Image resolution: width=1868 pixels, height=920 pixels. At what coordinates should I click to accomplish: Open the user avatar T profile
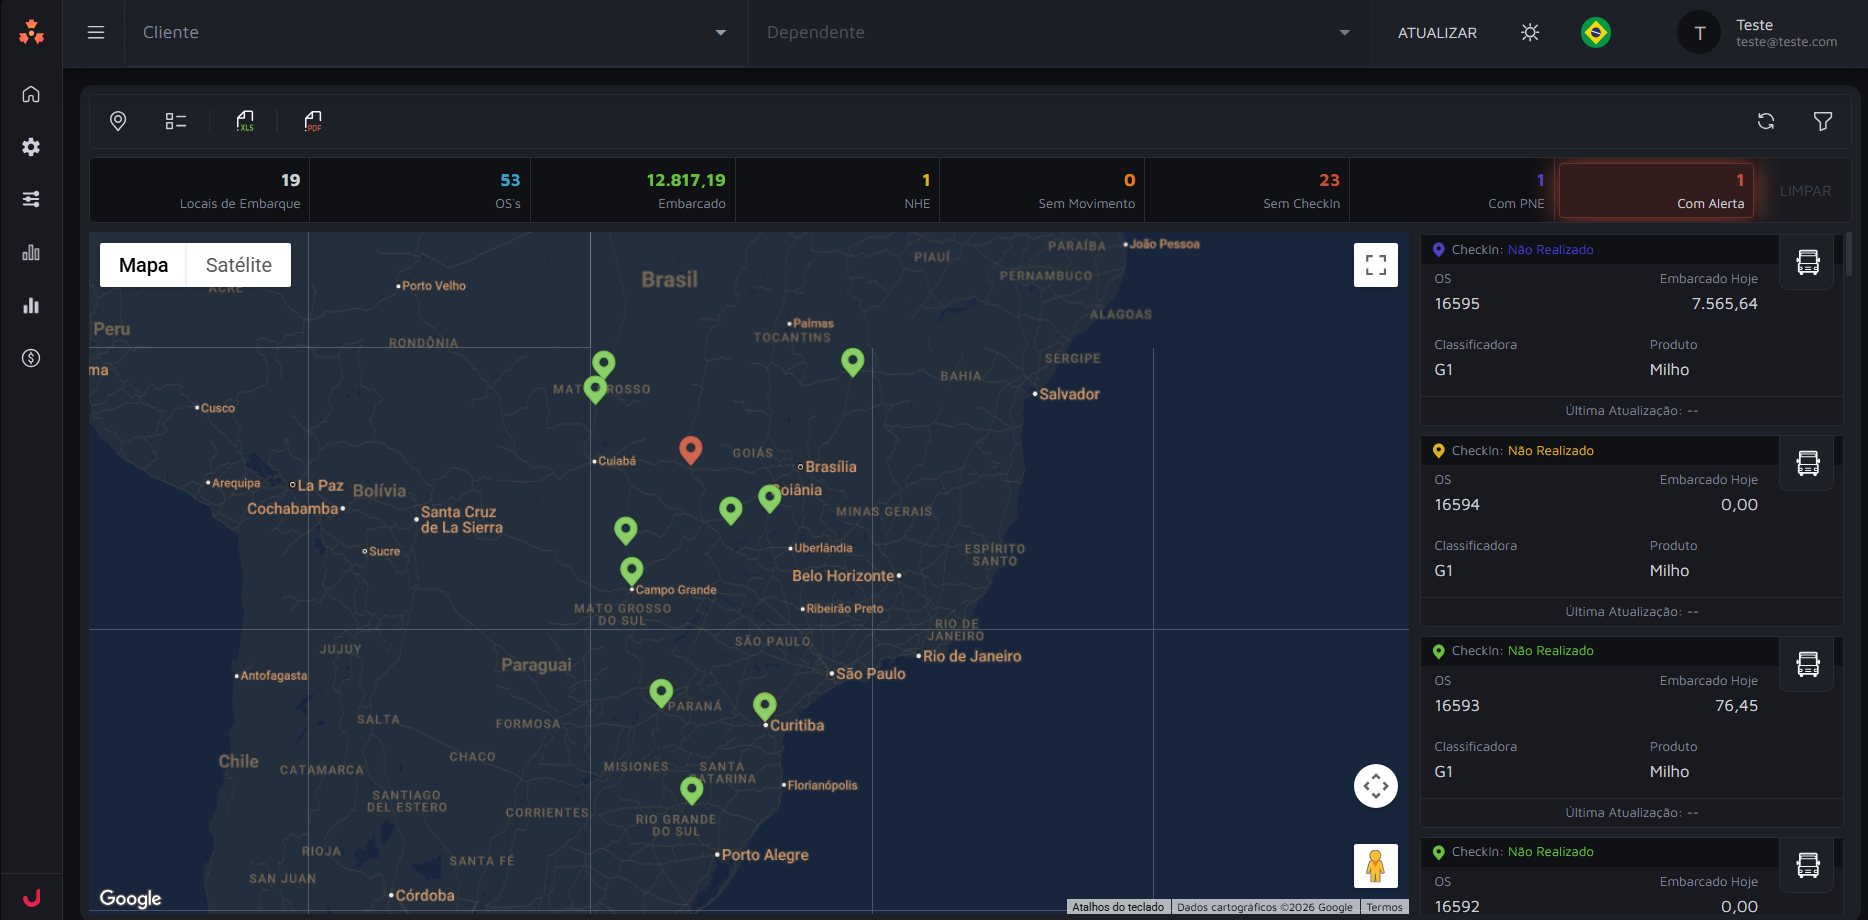(x=1699, y=33)
